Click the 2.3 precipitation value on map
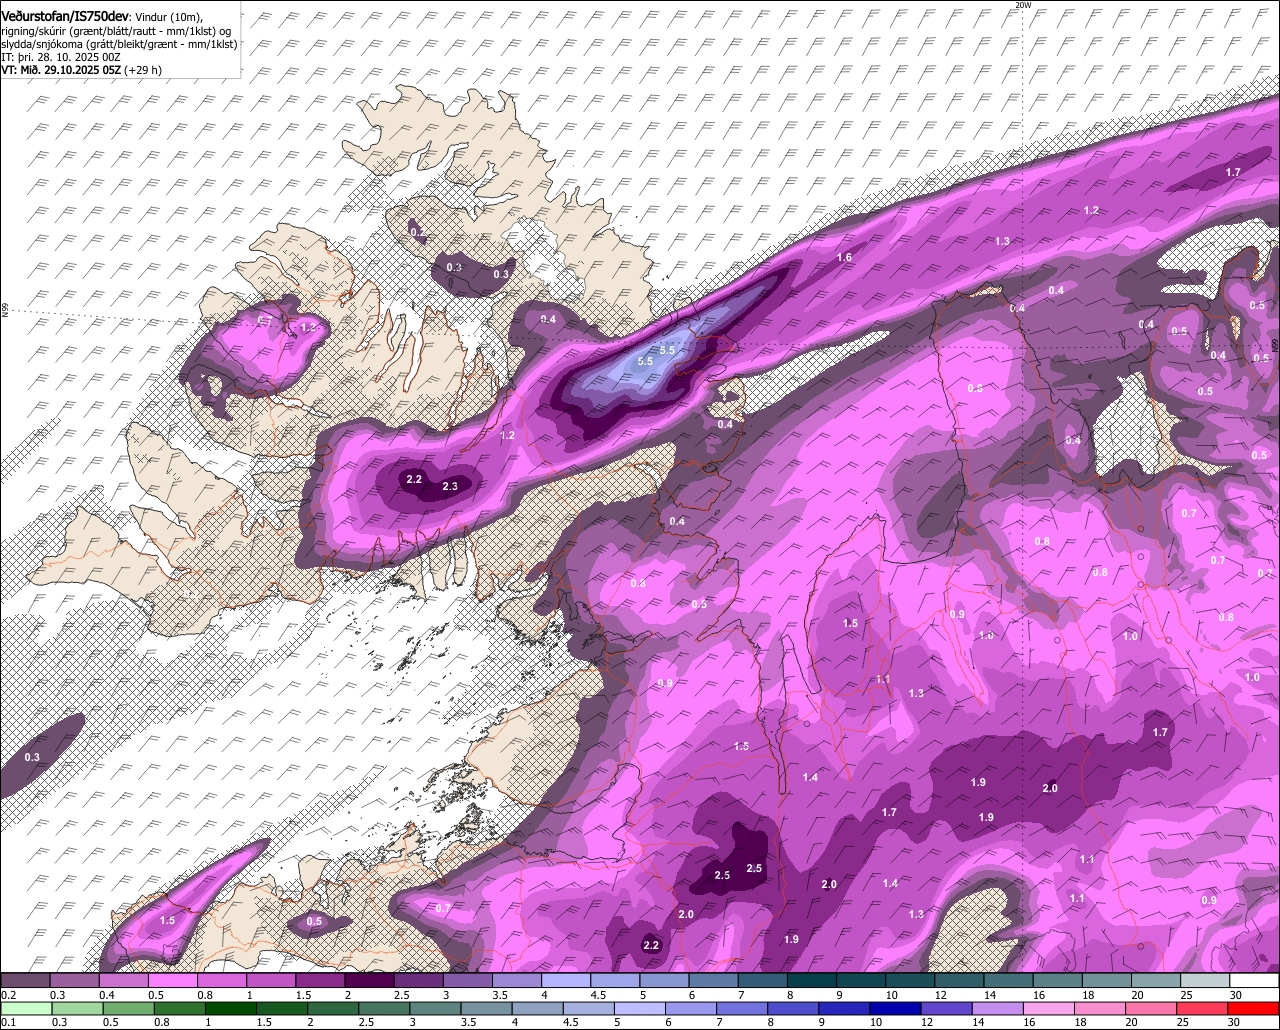 pyautogui.click(x=449, y=486)
